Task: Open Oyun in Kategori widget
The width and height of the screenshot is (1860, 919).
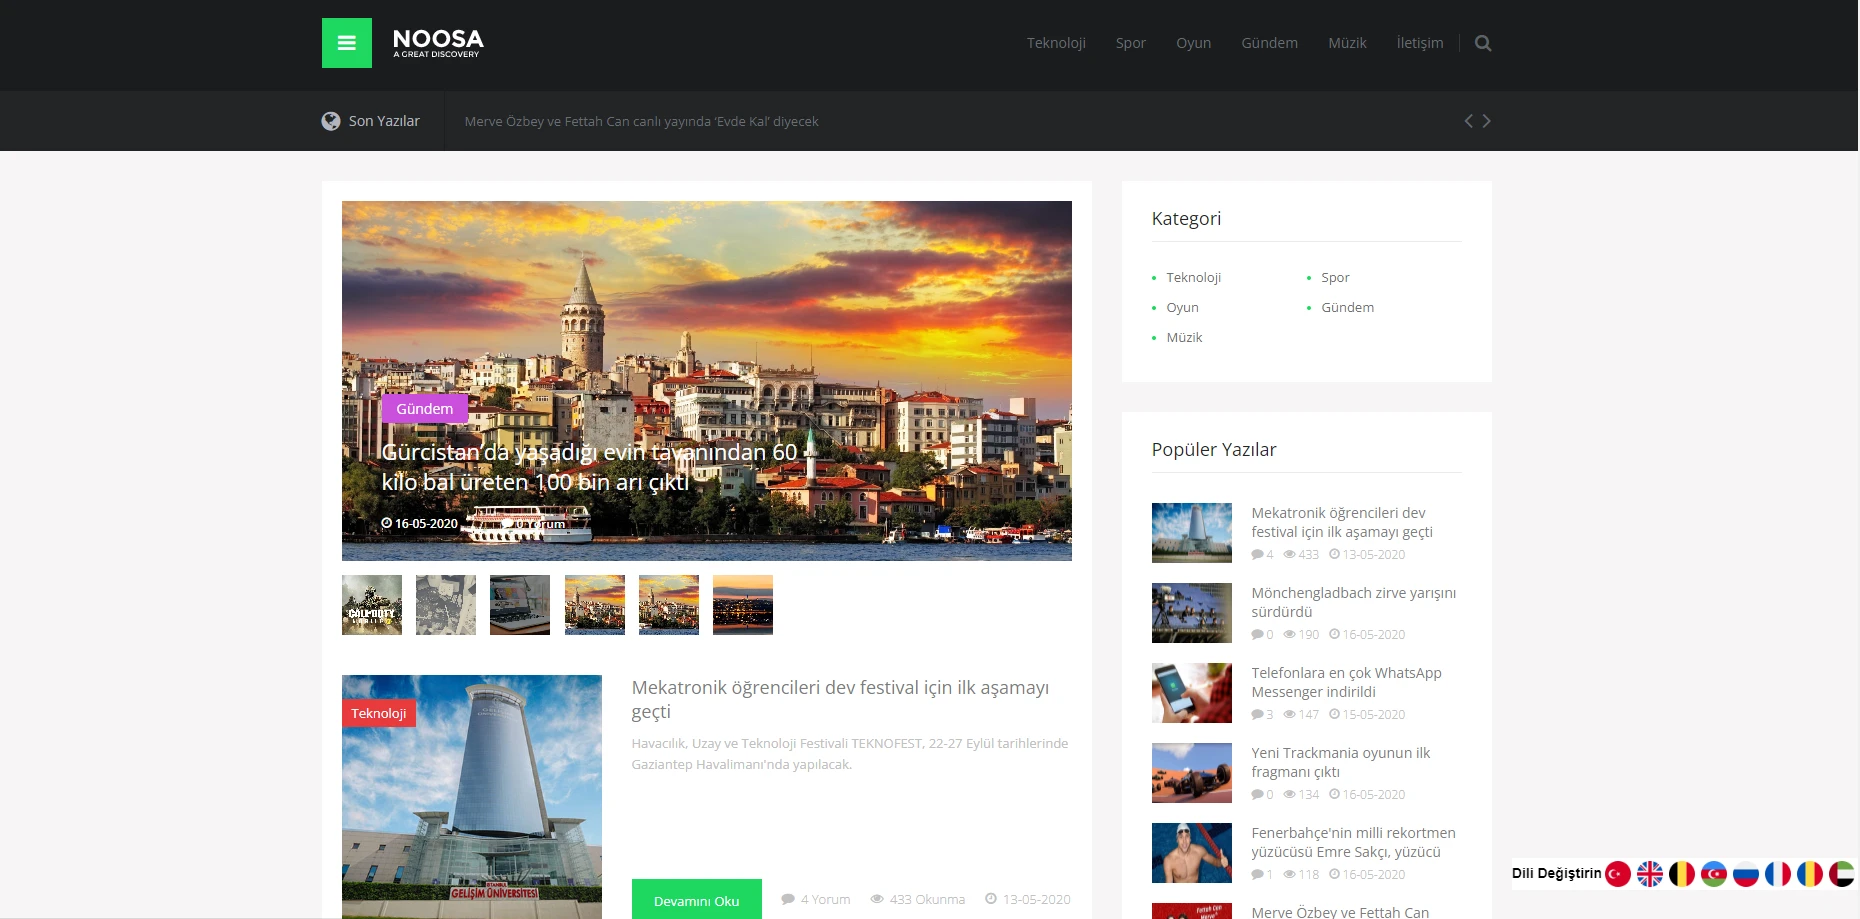Action: pyautogui.click(x=1182, y=307)
